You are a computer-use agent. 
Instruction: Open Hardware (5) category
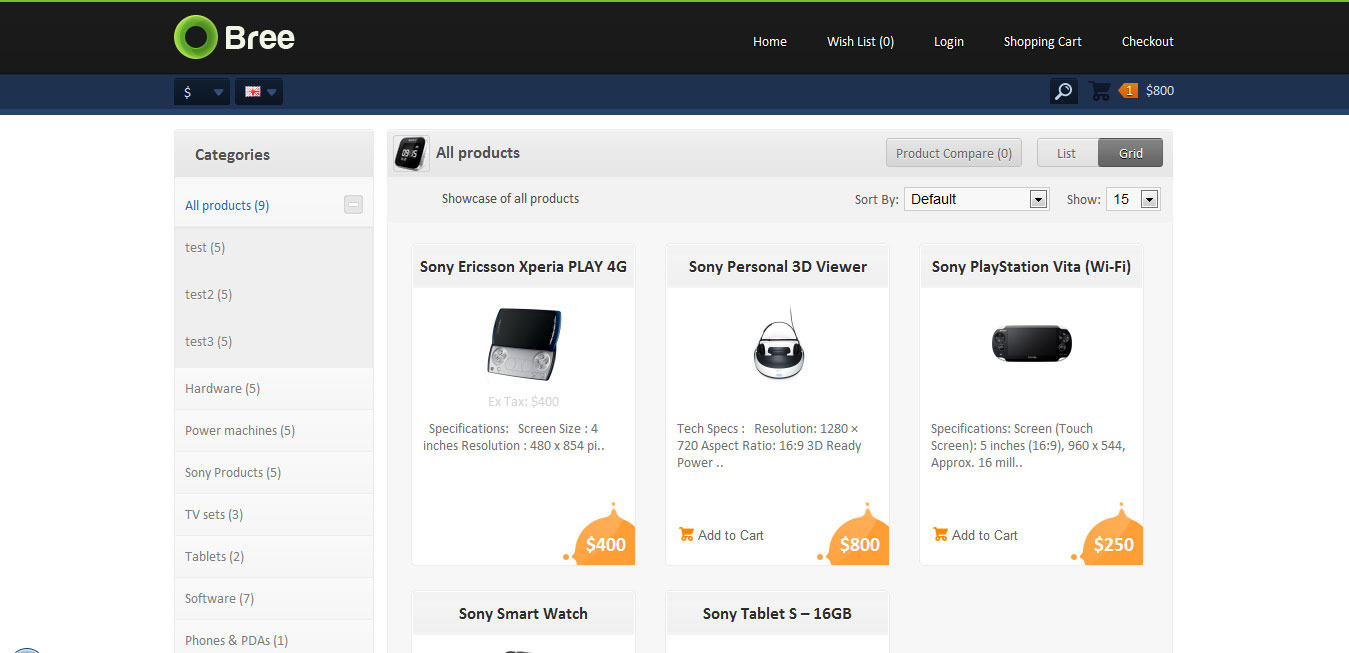tap(222, 388)
